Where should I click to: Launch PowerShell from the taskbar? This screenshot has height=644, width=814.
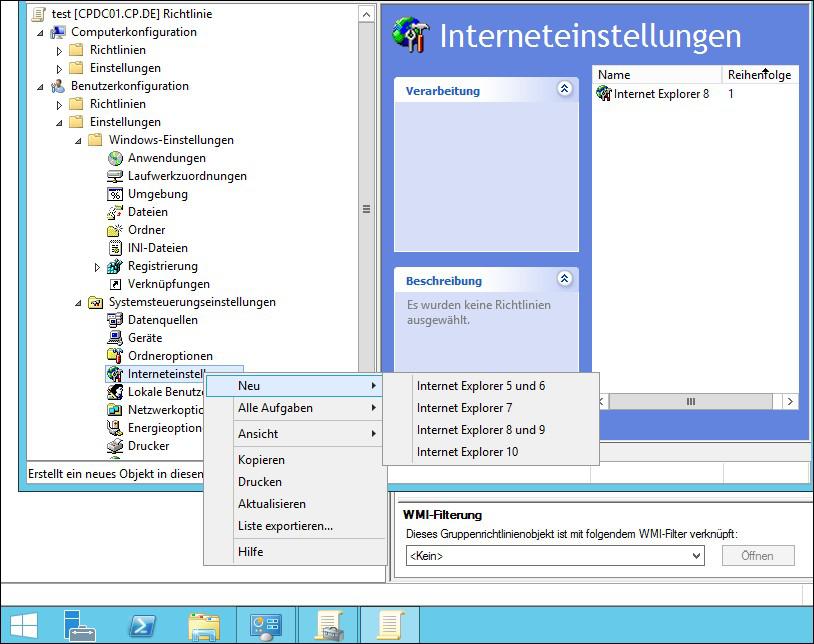coord(142,626)
